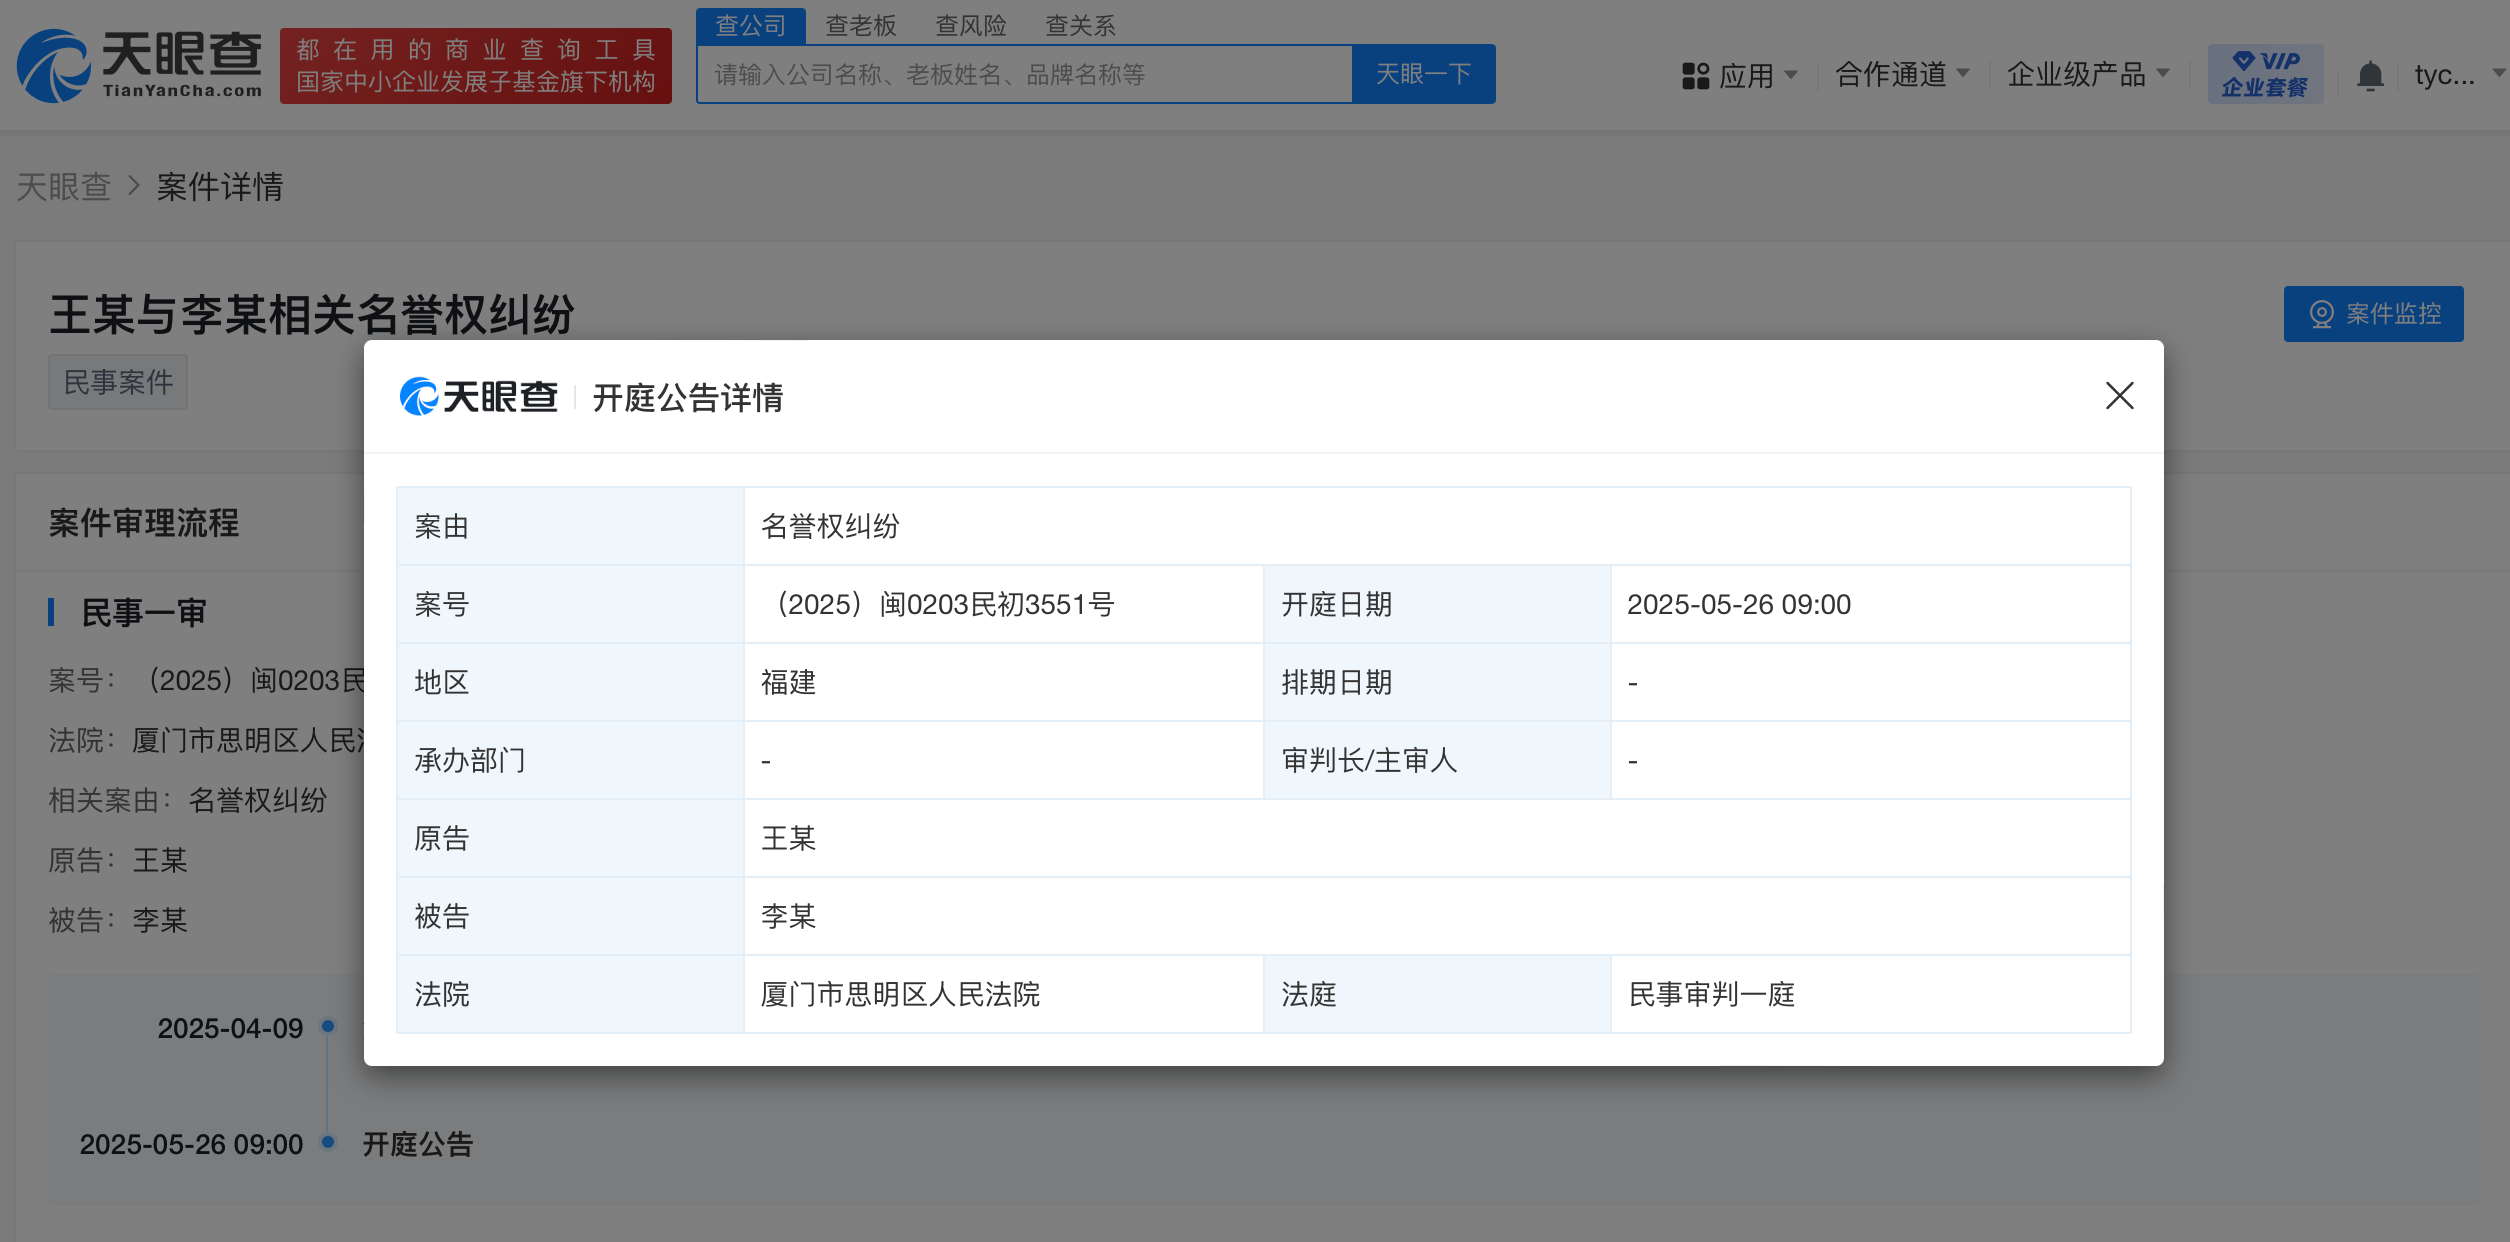The height and width of the screenshot is (1242, 2510).
Task: Open the tyc... user account menu
Action: click(2458, 74)
